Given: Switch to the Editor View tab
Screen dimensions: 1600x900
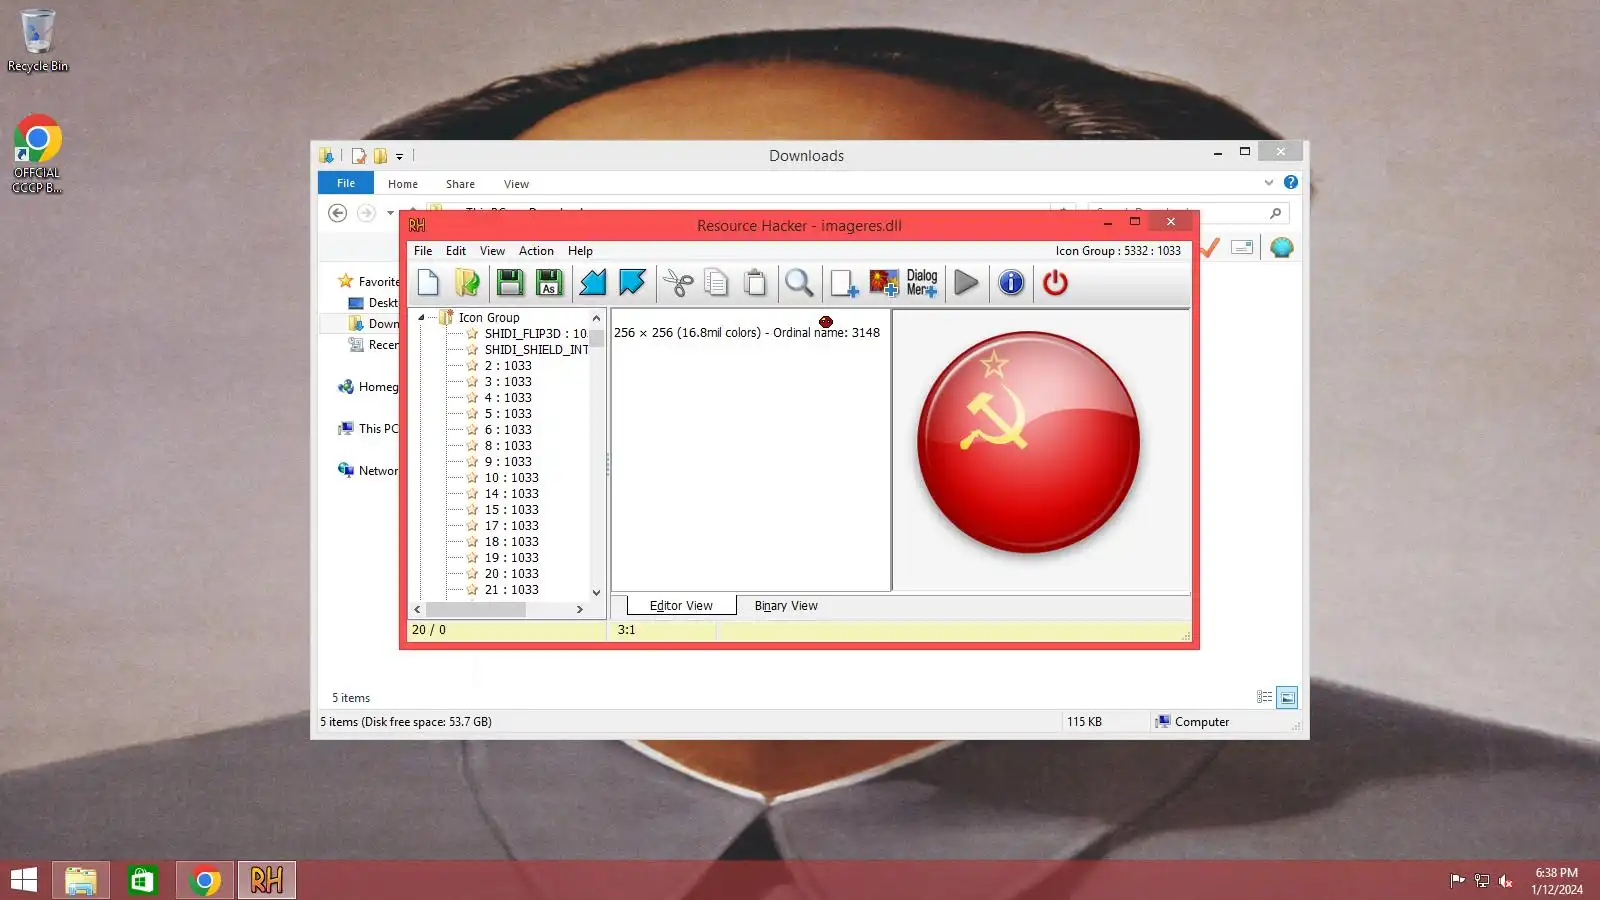Looking at the screenshot, I should (x=681, y=606).
